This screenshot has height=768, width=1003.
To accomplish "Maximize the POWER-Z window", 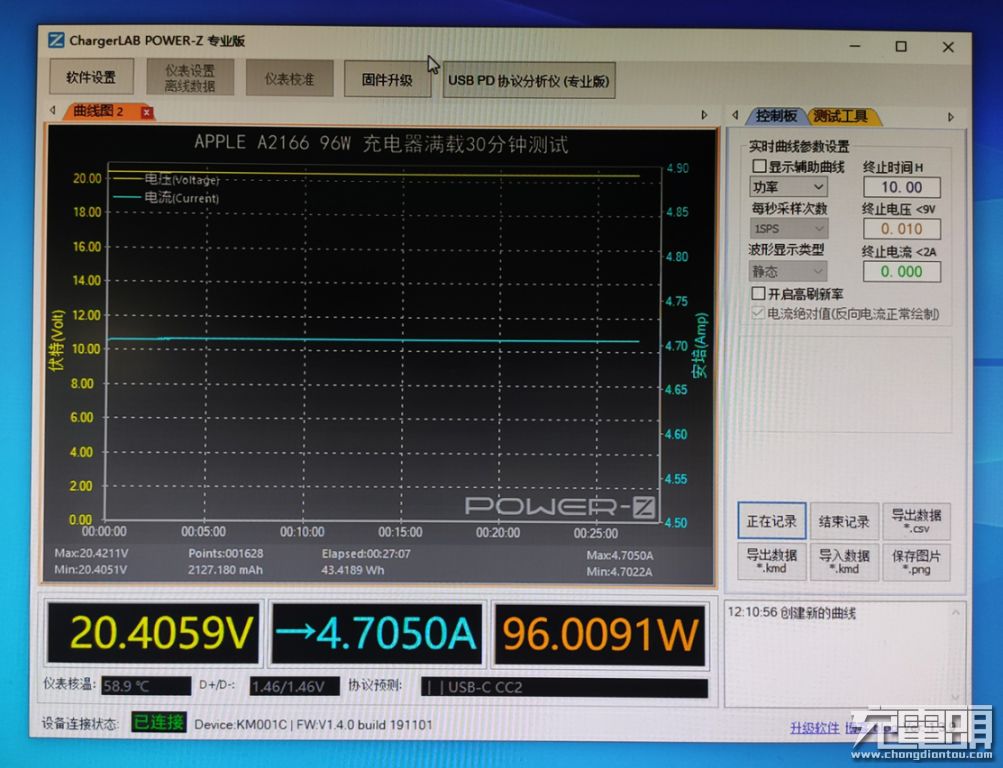I will point(901,46).
